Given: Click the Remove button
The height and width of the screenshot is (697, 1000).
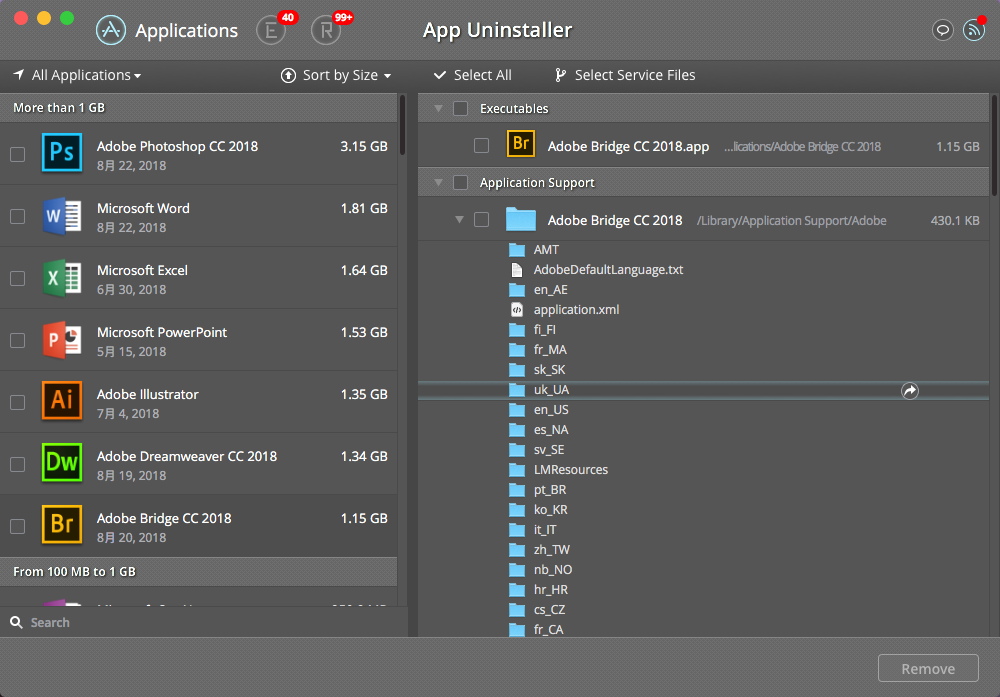Looking at the screenshot, I should tap(928, 668).
